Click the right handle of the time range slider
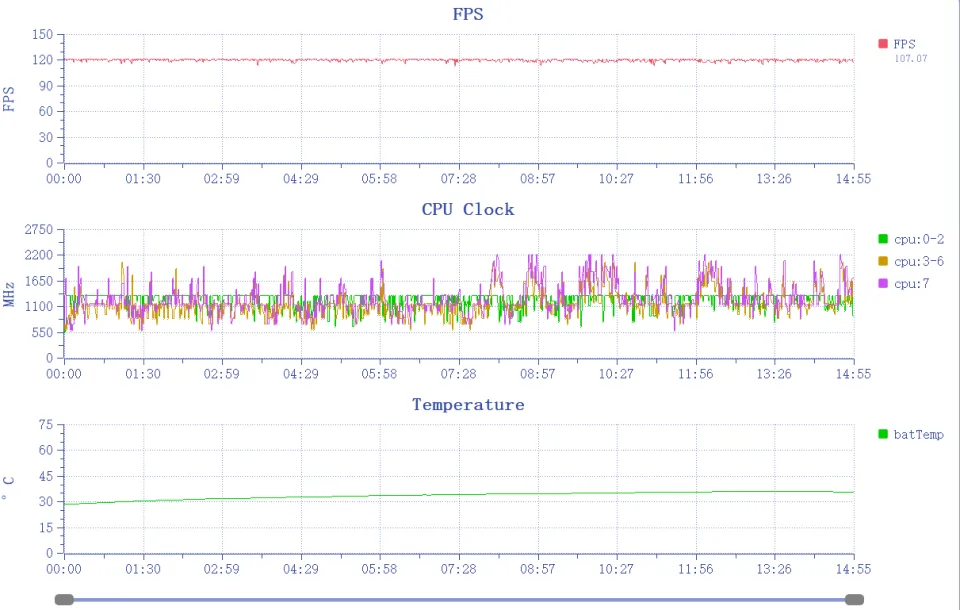Screen dimensions: 960x610 [x=854, y=599]
